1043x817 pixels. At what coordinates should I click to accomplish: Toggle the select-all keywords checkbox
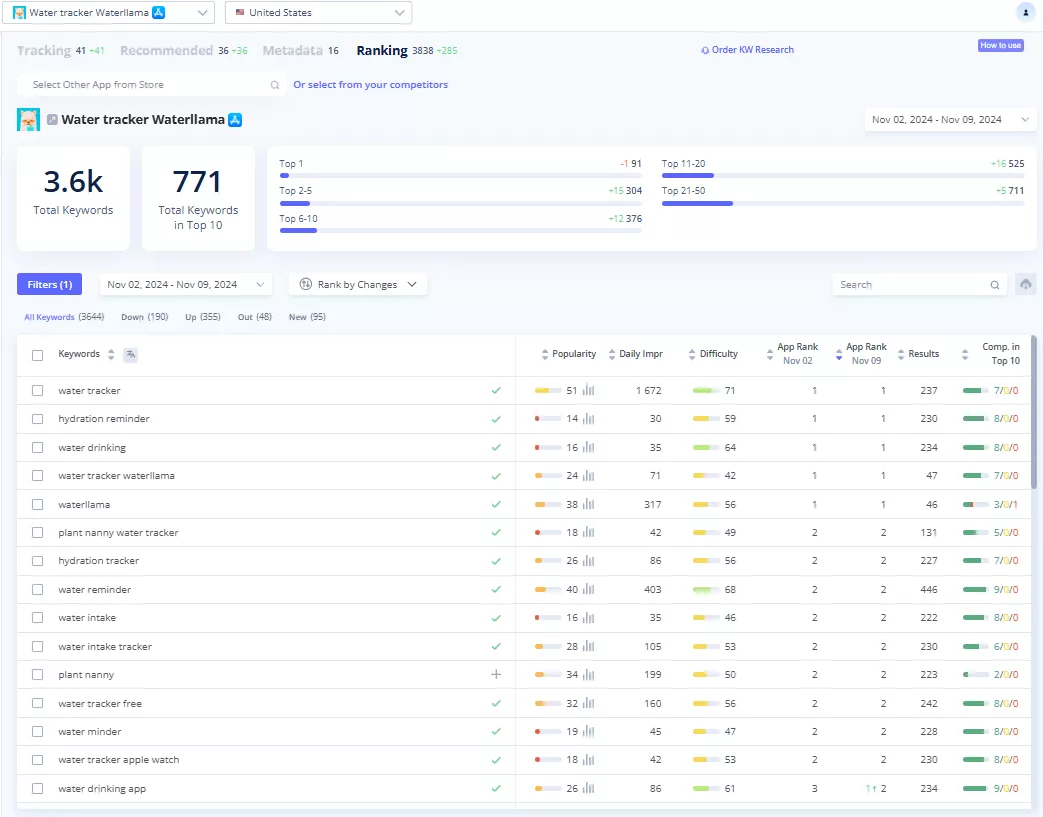point(37,355)
